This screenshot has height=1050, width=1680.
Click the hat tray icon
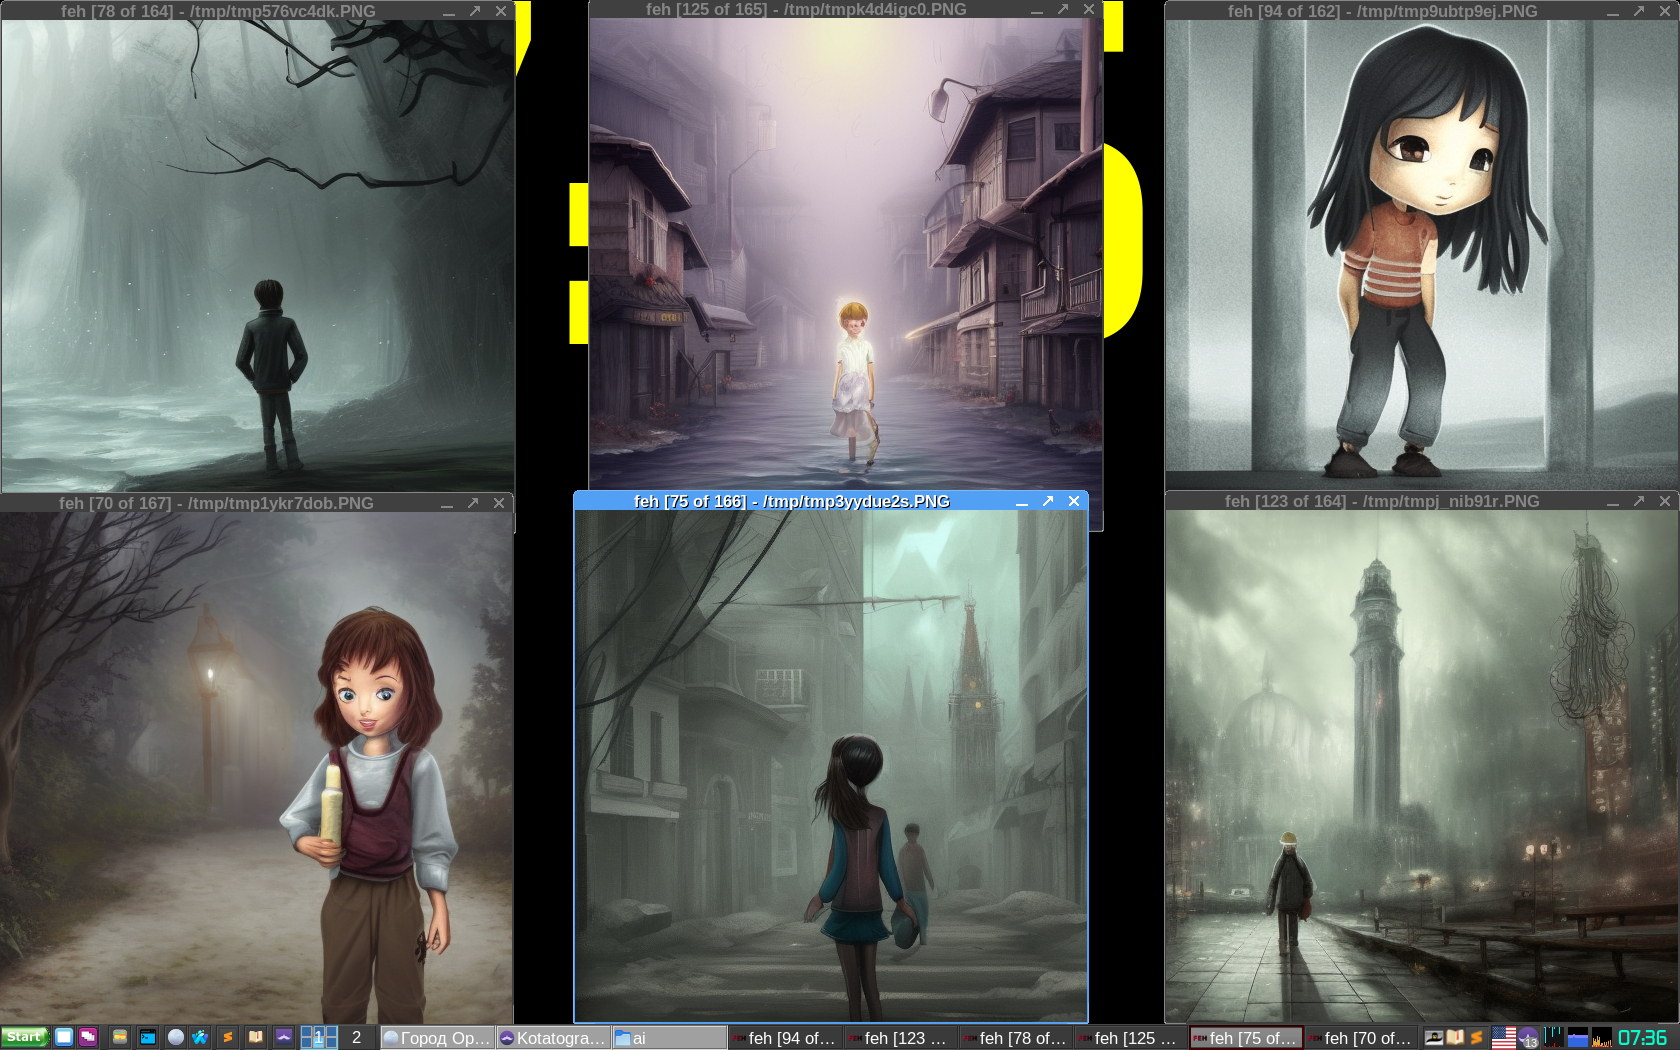click(x=1434, y=1038)
